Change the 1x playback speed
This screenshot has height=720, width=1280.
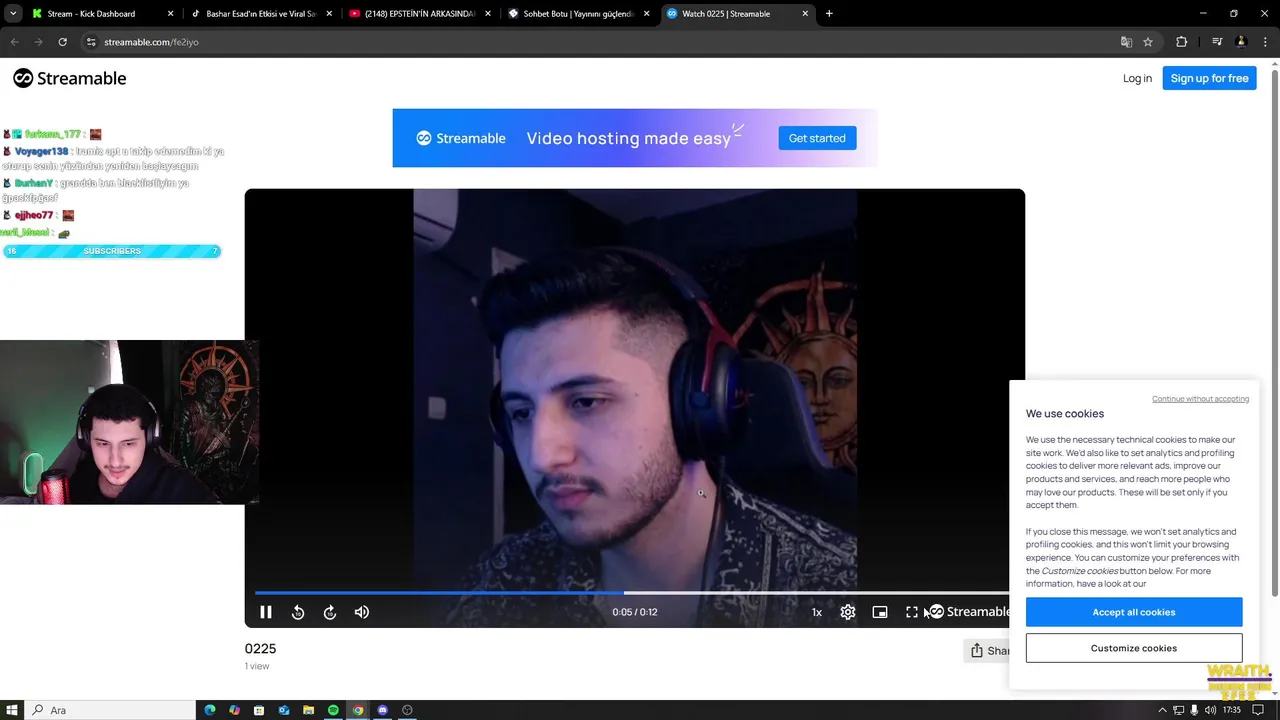point(817,612)
